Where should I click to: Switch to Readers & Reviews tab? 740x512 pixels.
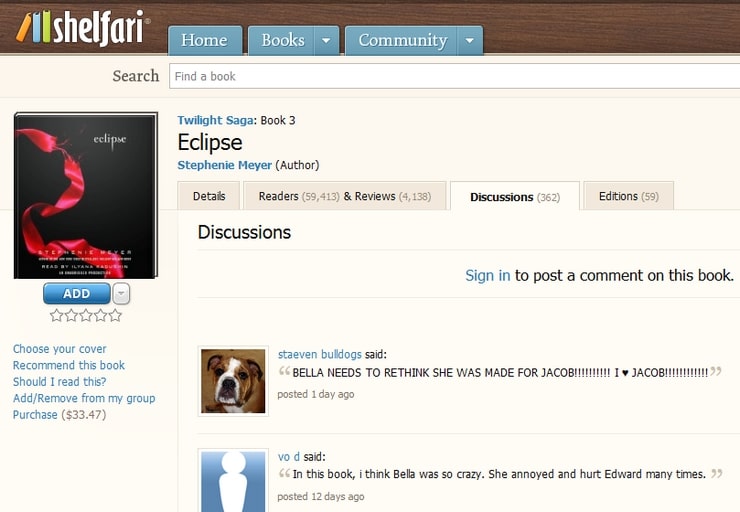point(345,196)
